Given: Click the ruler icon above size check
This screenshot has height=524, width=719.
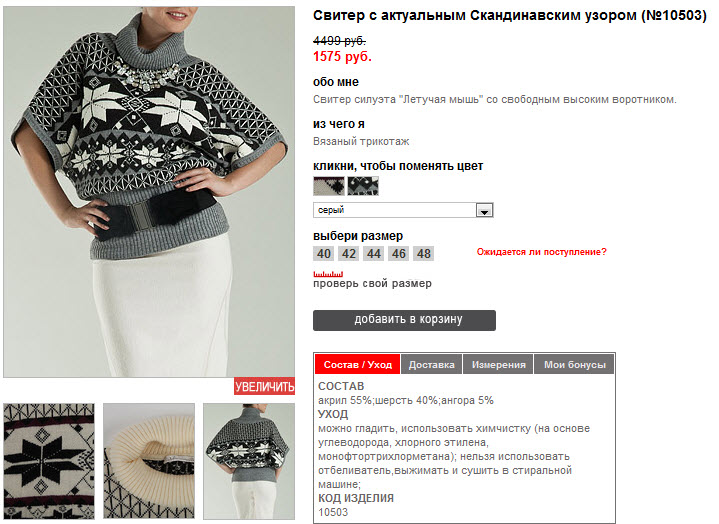Looking at the screenshot, I should (328, 274).
